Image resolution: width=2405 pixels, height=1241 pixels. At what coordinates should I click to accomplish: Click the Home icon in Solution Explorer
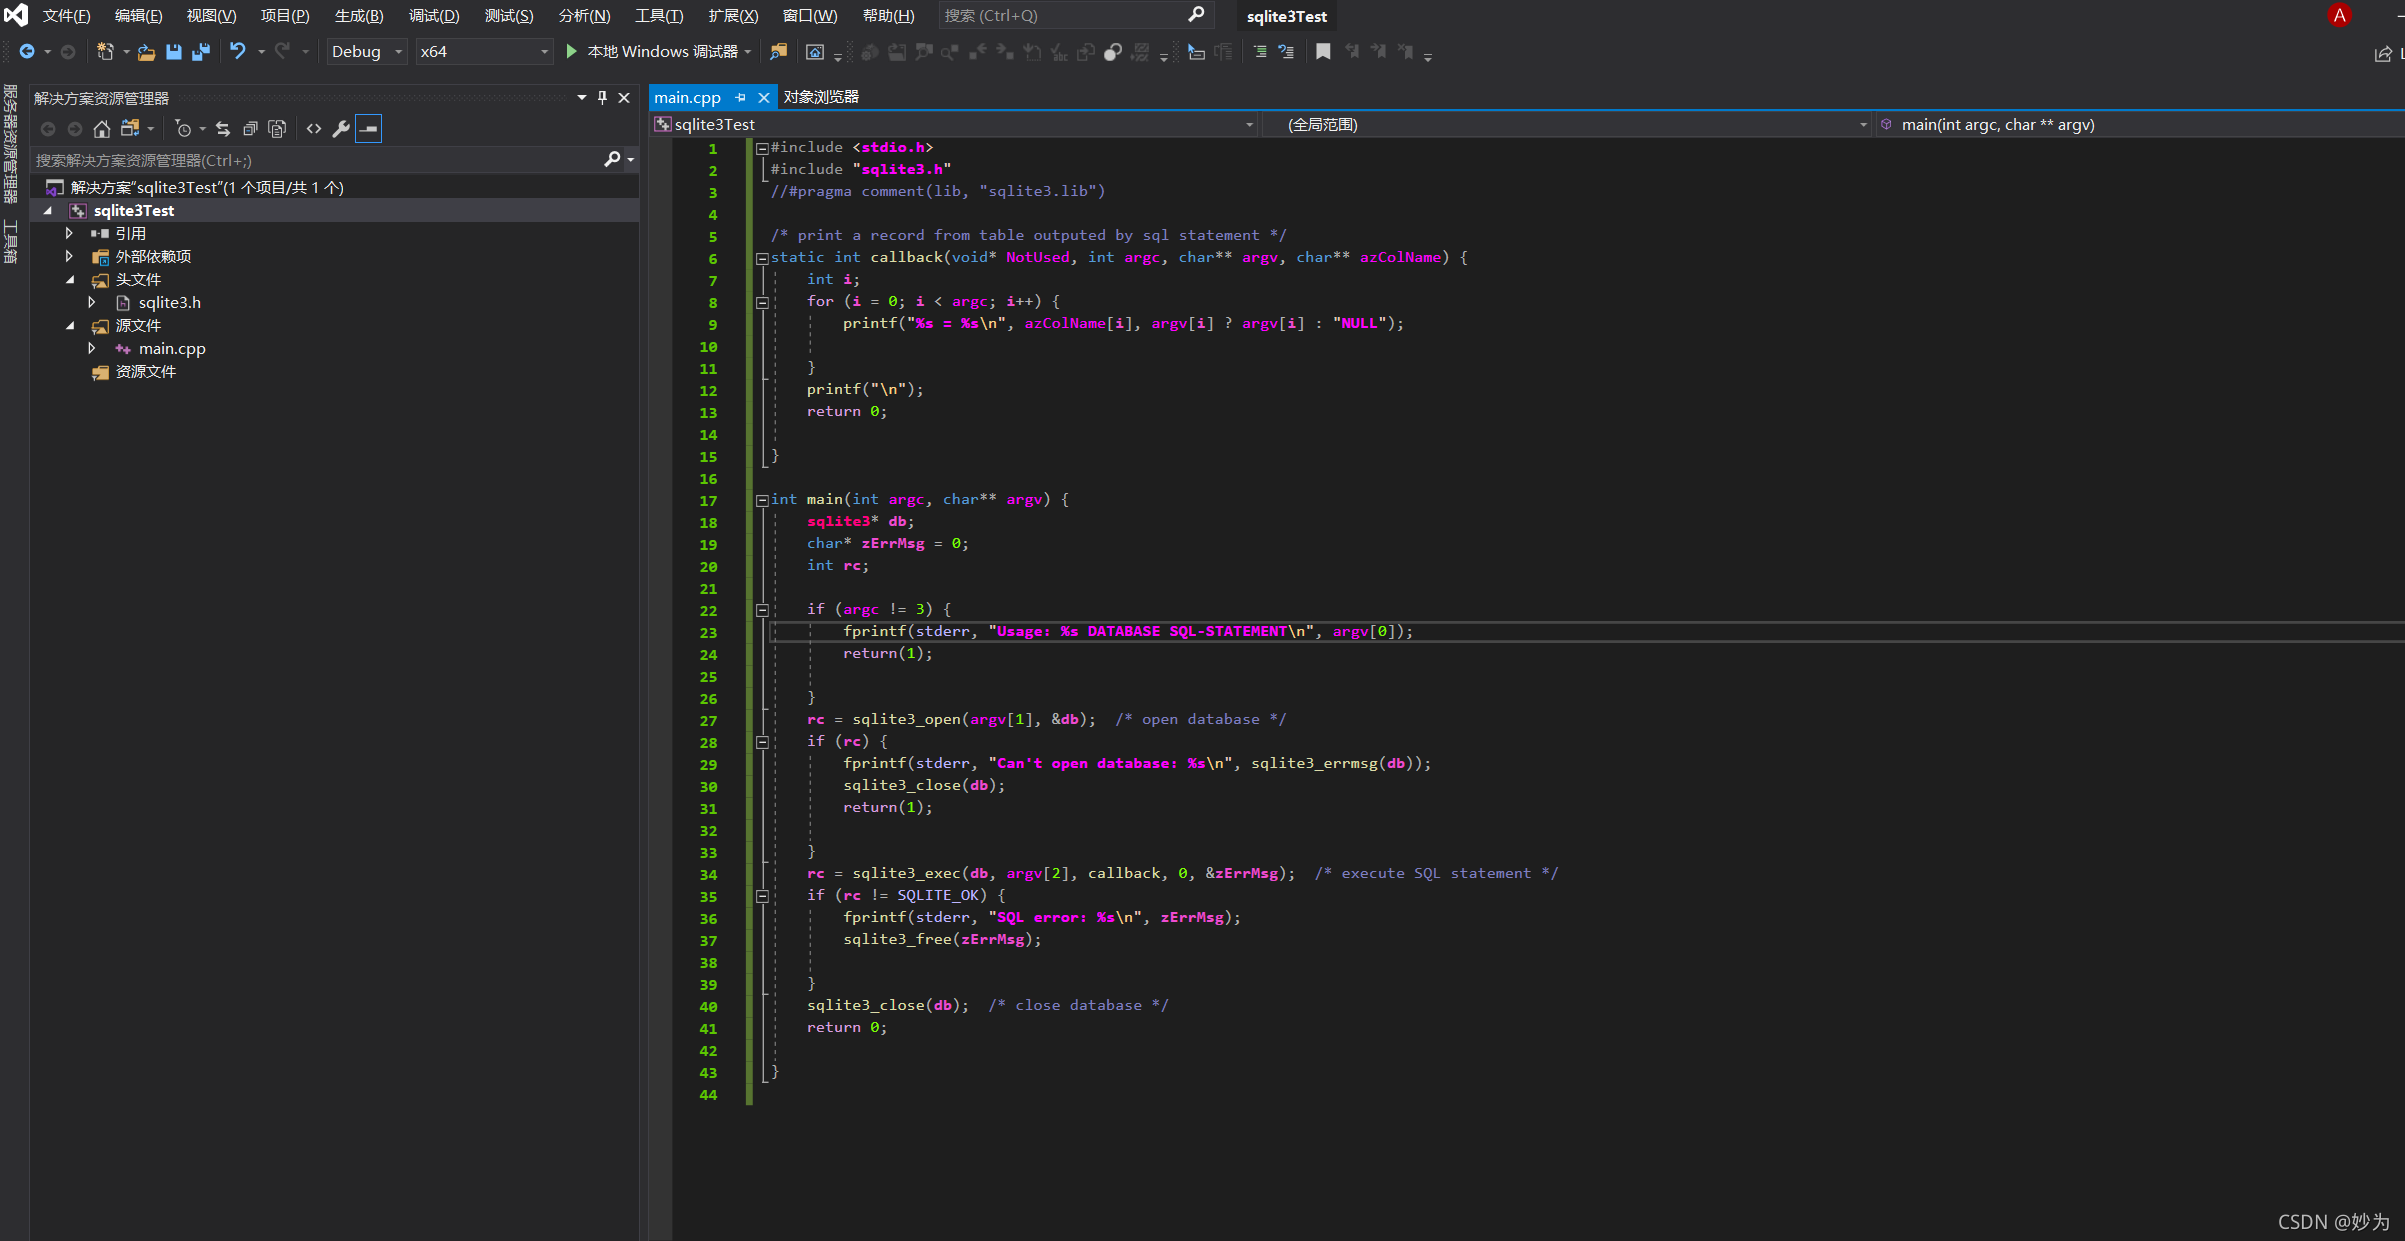(102, 129)
